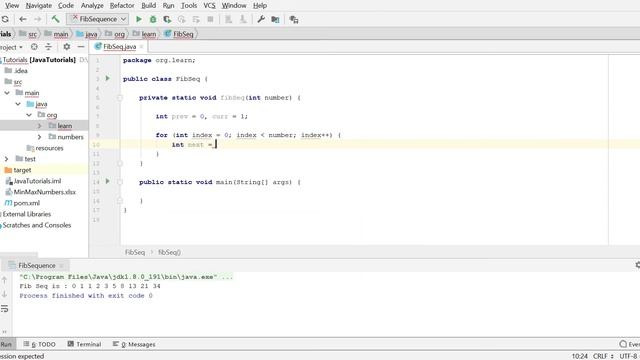Screen dimensions: 640x360
Task: Open the Event Log button
Action: (x=629, y=344)
